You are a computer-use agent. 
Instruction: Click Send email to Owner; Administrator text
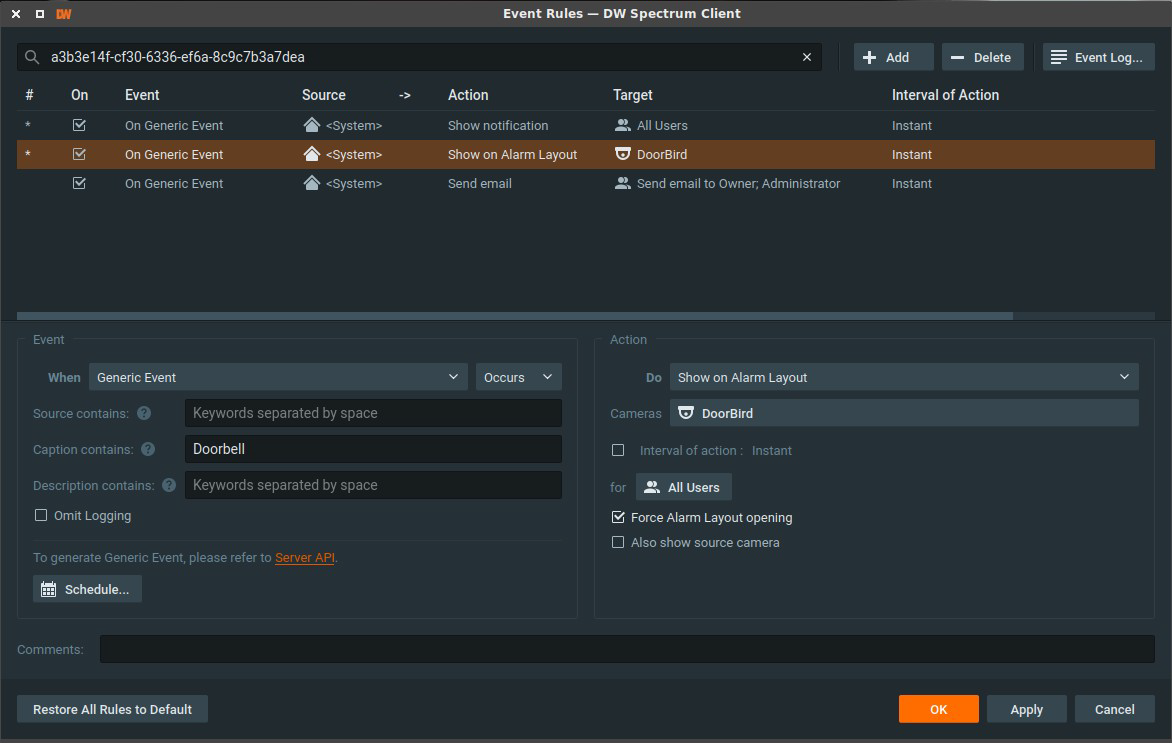coord(738,183)
